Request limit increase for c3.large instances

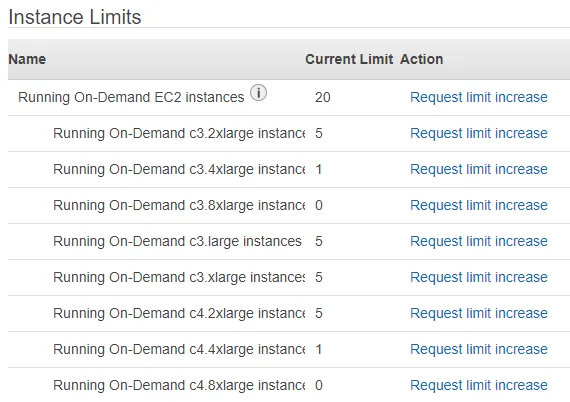[x=479, y=241]
